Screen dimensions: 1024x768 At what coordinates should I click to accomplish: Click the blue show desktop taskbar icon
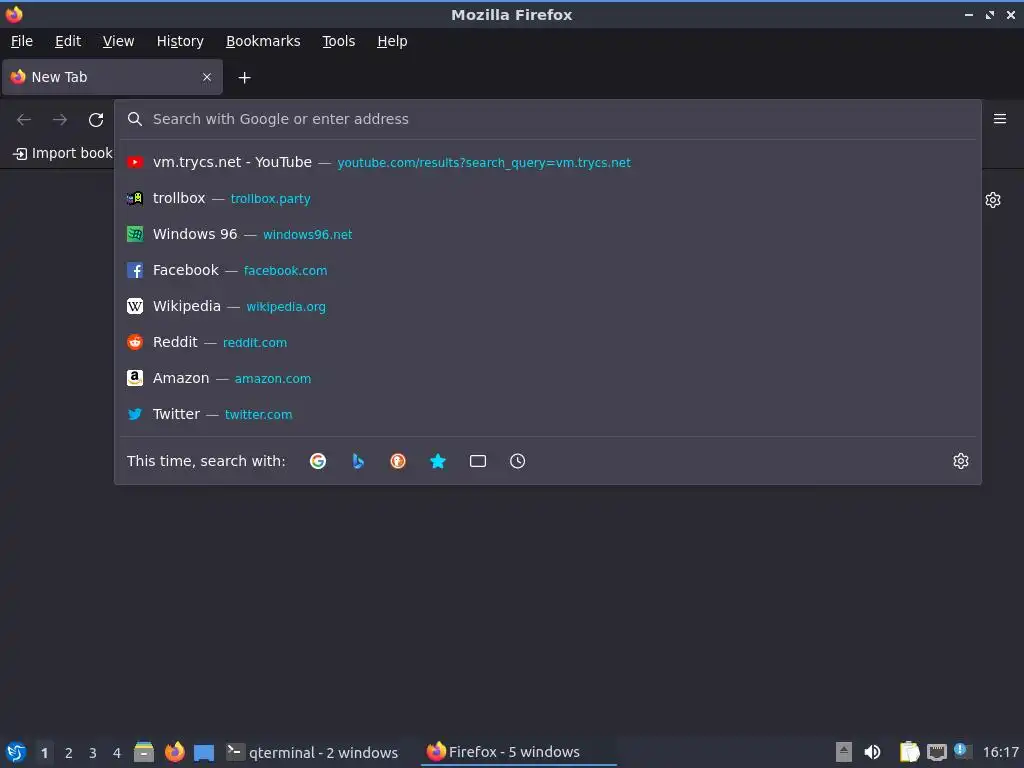(204, 753)
